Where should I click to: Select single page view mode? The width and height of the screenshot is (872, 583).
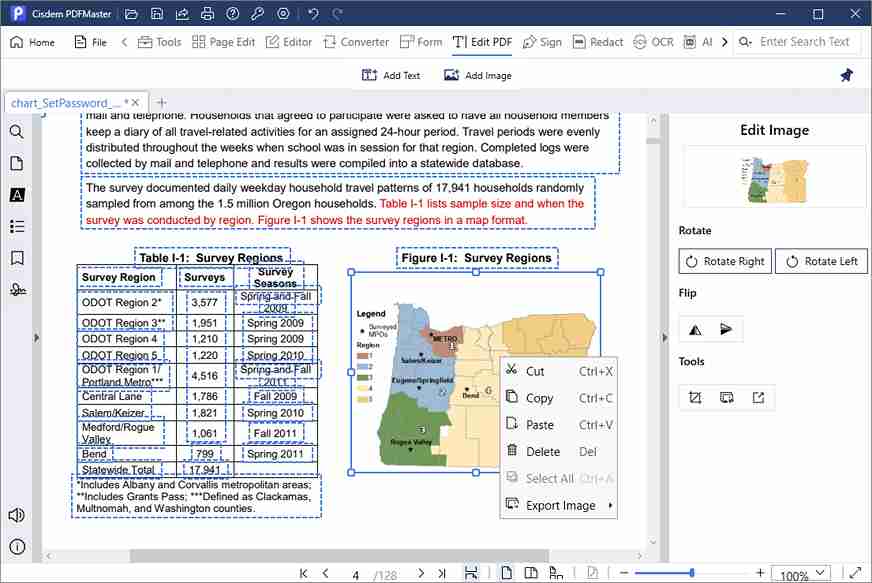click(506, 574)
